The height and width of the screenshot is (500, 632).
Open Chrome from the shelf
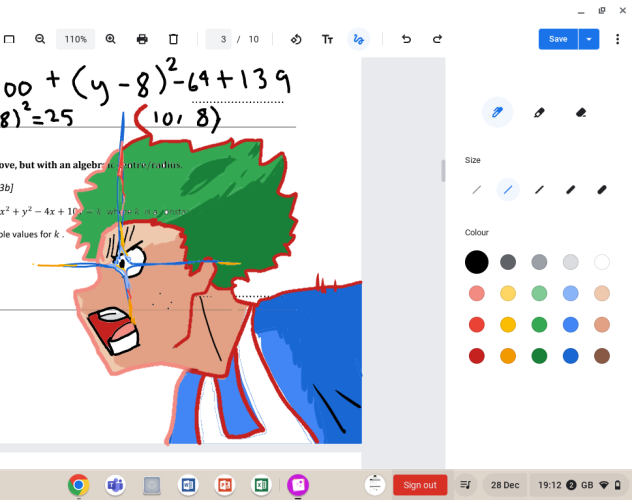79,485
